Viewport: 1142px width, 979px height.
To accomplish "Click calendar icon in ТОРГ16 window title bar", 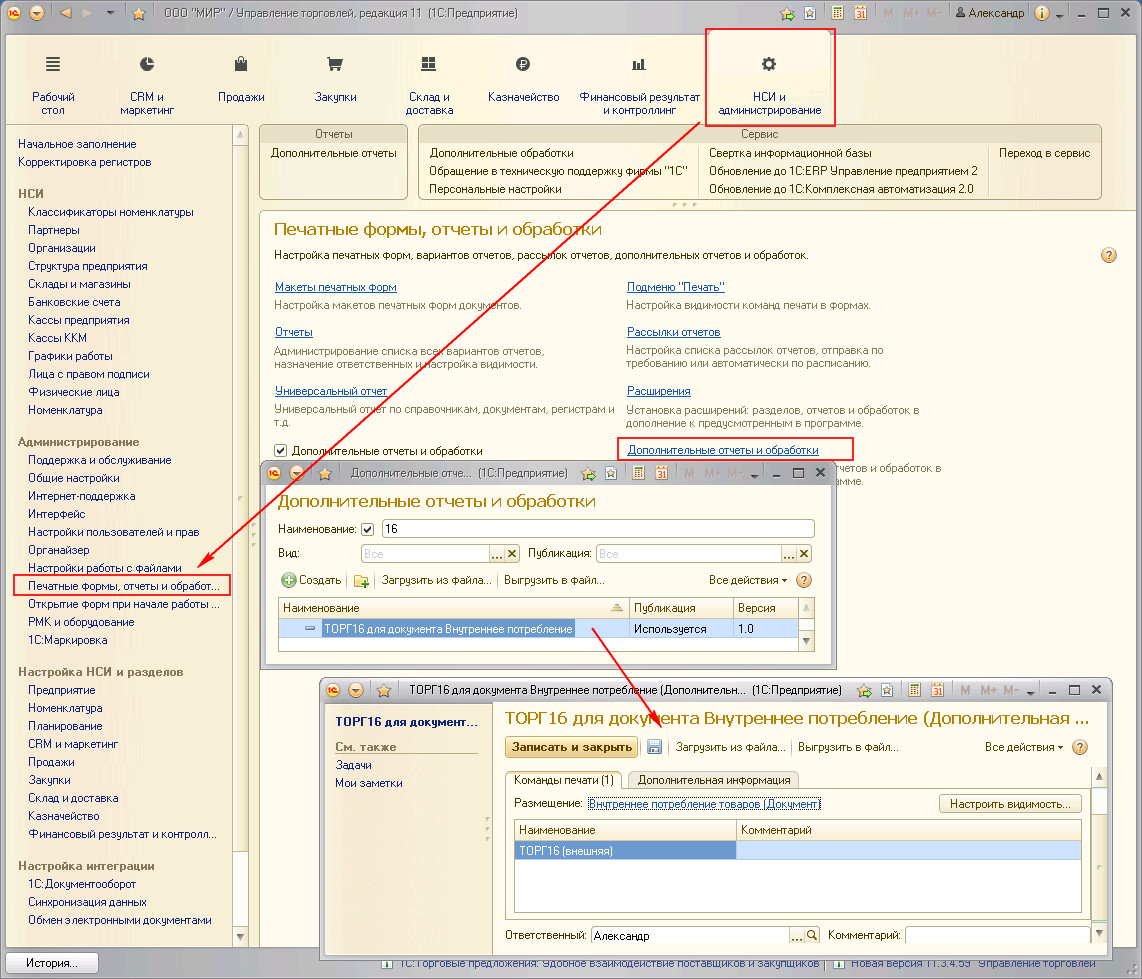I will tap(937, 690).
